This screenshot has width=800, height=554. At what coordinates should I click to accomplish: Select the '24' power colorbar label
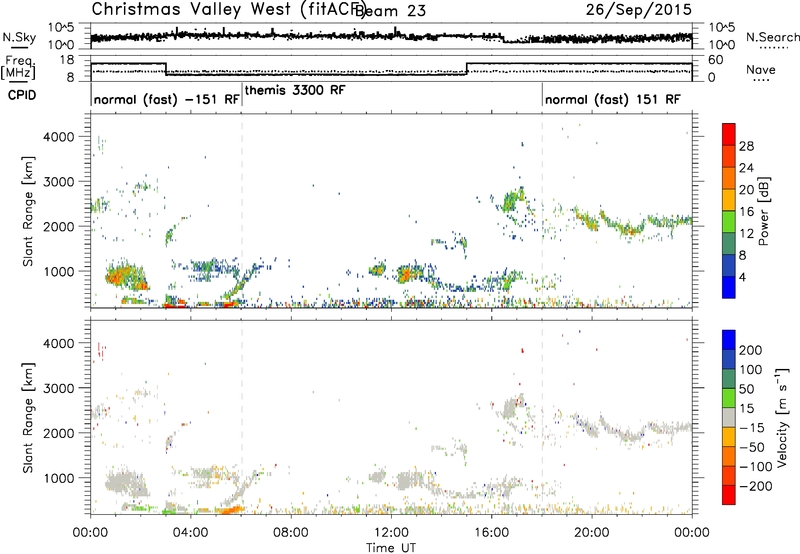746,168
